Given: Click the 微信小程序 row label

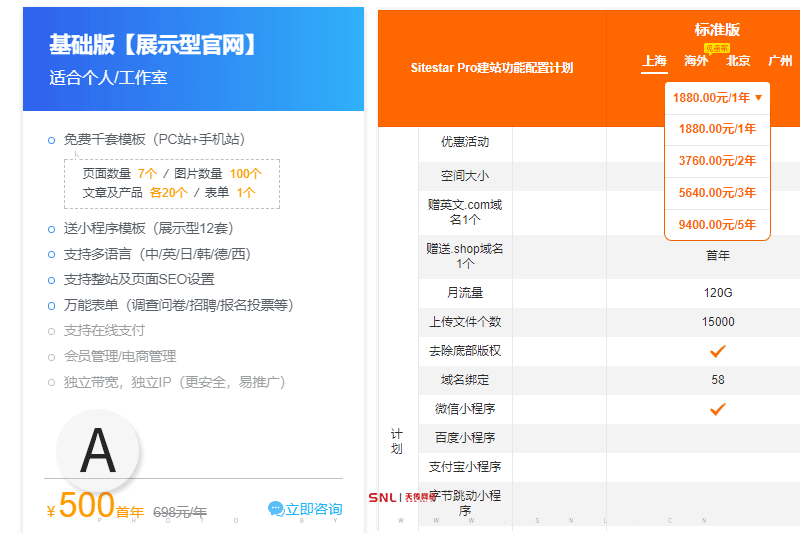Looking at the screenshot, I should (x=465, y=409).
